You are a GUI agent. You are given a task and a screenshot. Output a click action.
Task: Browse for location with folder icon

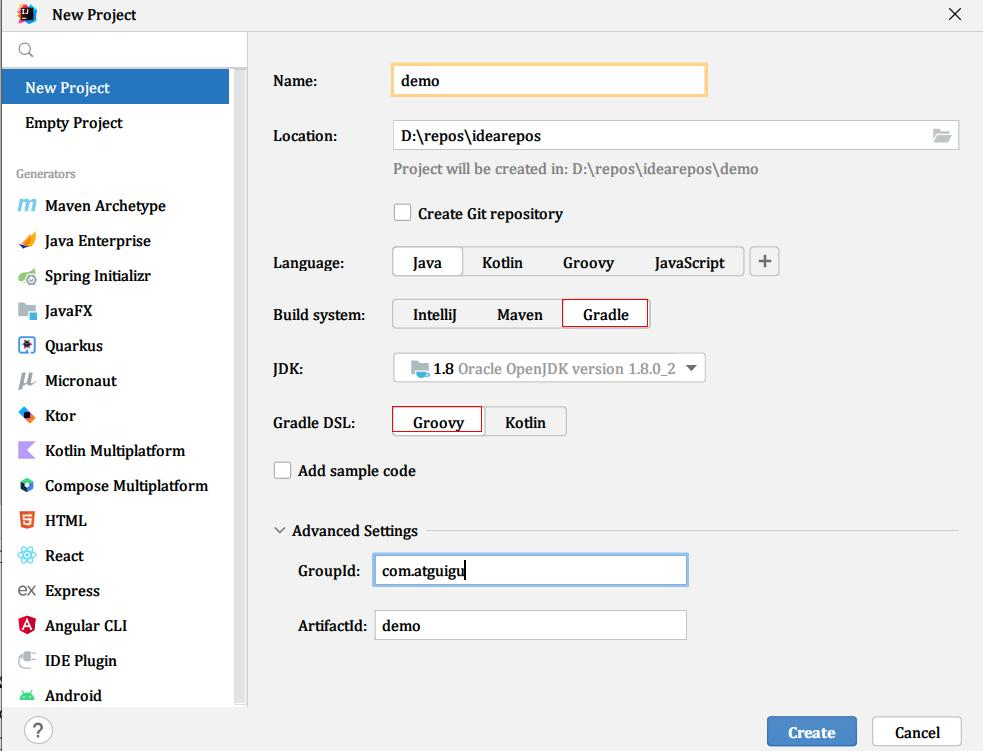tap(942, 135)
